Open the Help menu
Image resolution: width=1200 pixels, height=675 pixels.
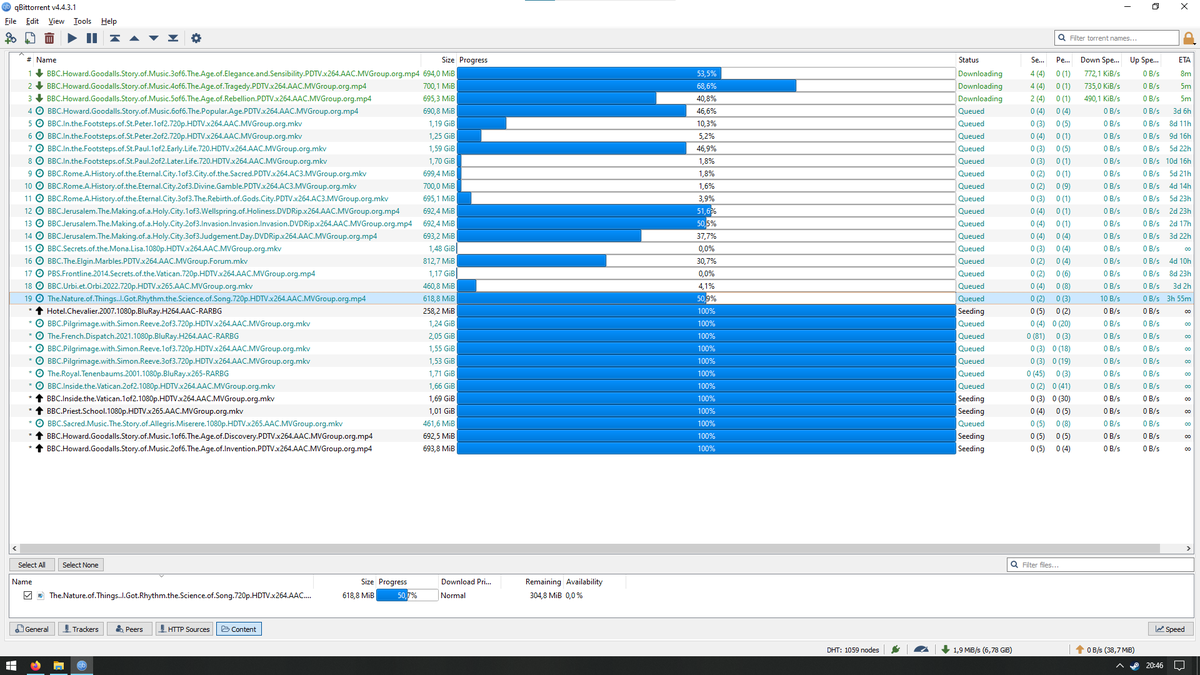click(x=108, y=21)
